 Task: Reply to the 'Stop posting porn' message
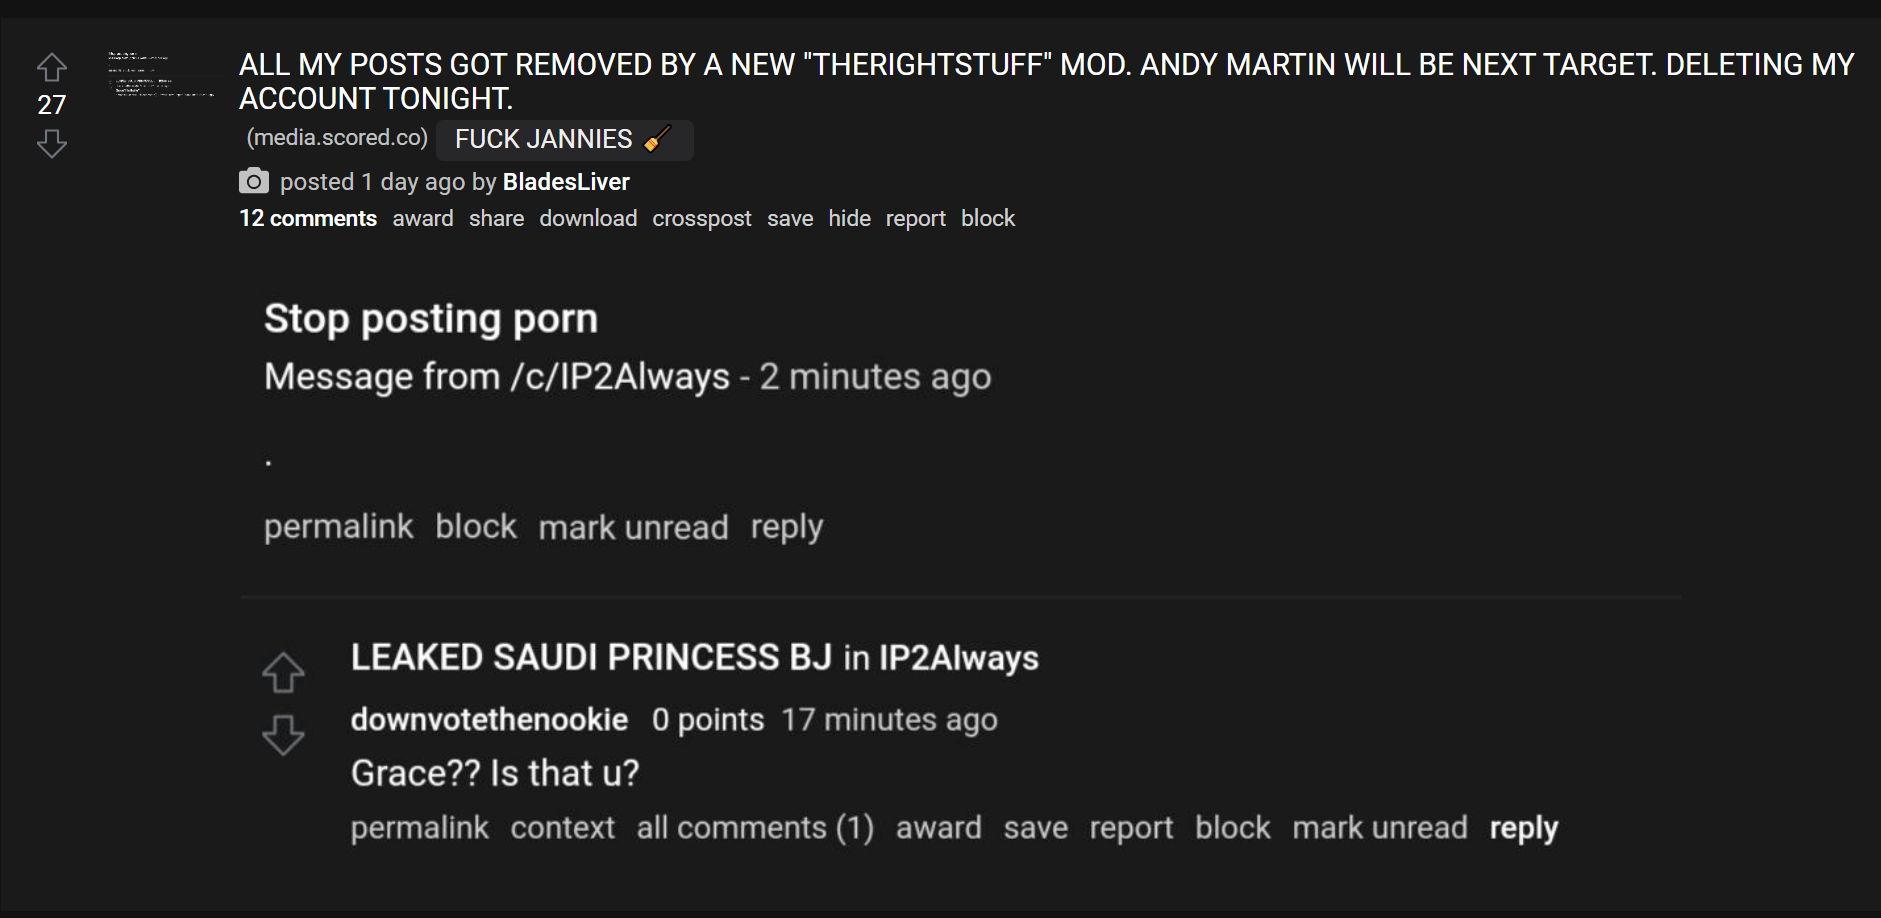[x=787, y=528]
